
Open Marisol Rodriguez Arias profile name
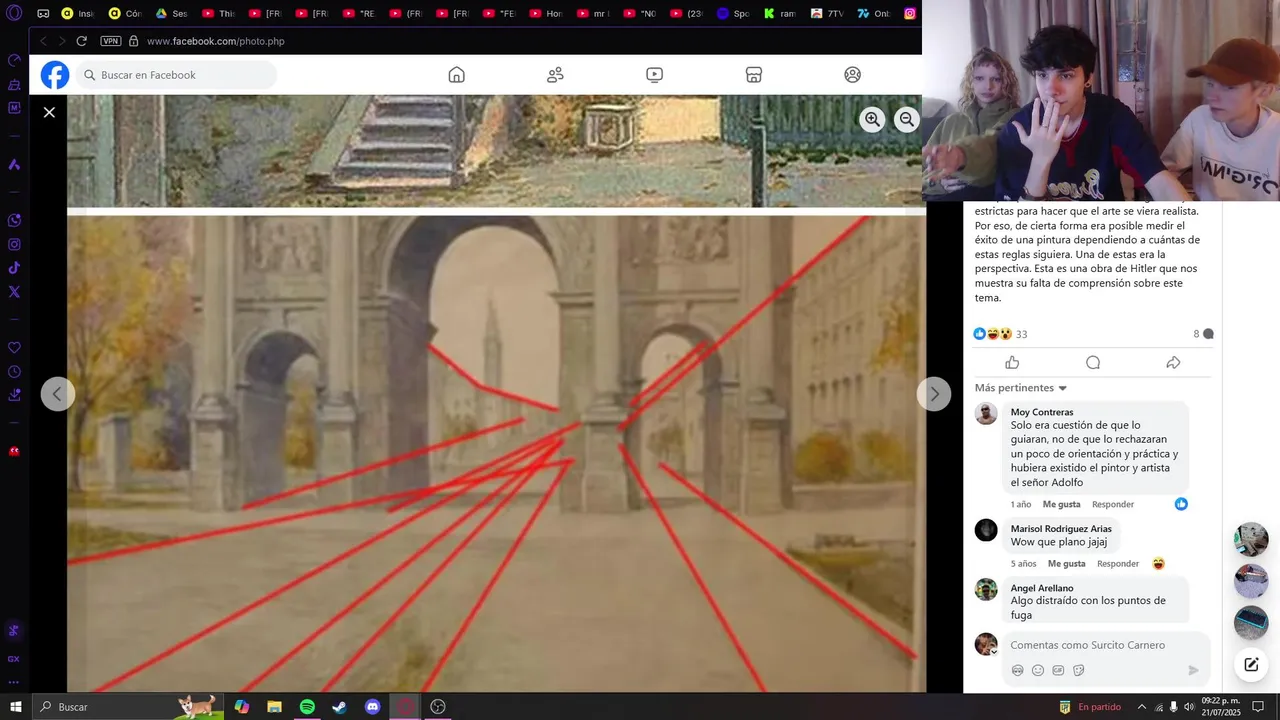[x=1061, y=529]
